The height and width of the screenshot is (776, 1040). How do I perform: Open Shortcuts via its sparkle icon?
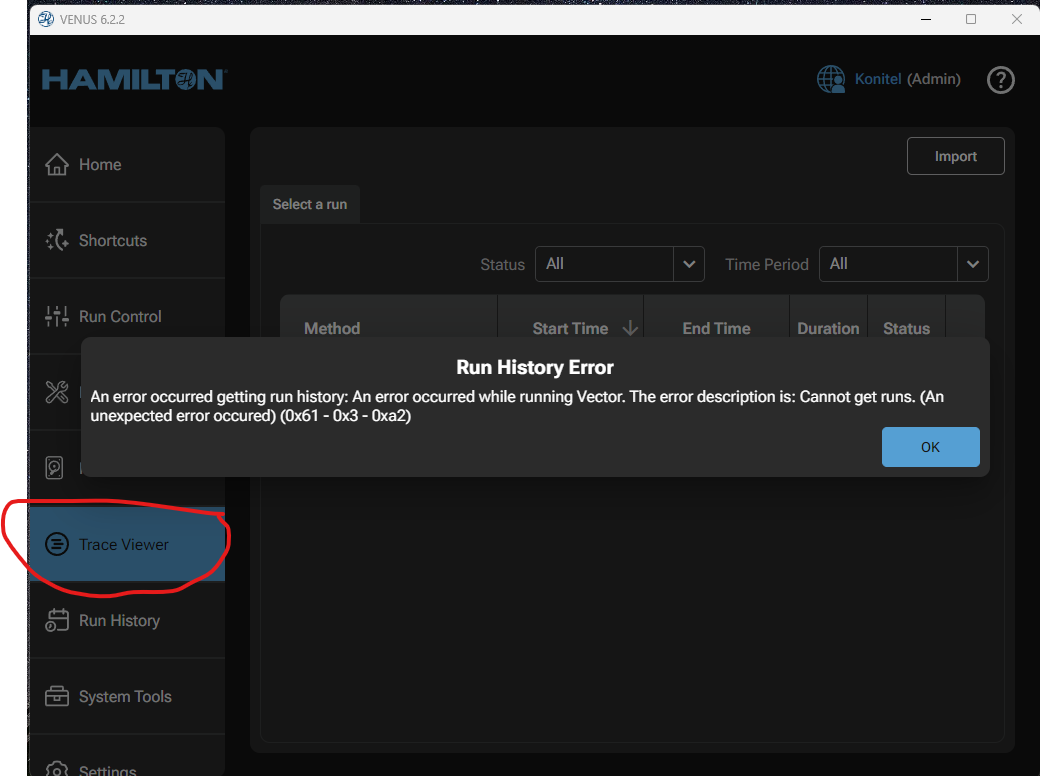click(x=57, y=240)
